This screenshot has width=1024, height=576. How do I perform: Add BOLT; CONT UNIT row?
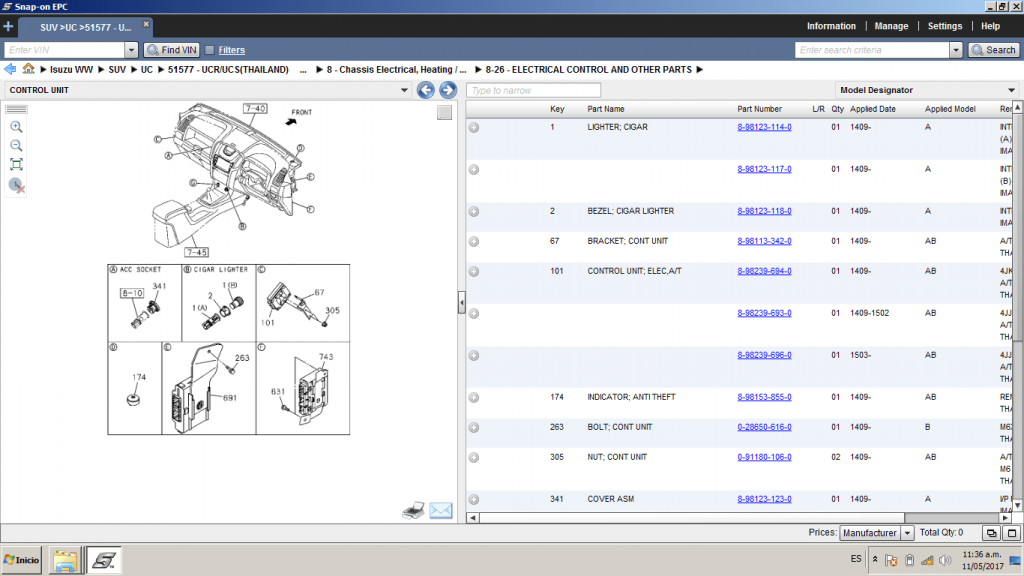[x=474, y=428]
